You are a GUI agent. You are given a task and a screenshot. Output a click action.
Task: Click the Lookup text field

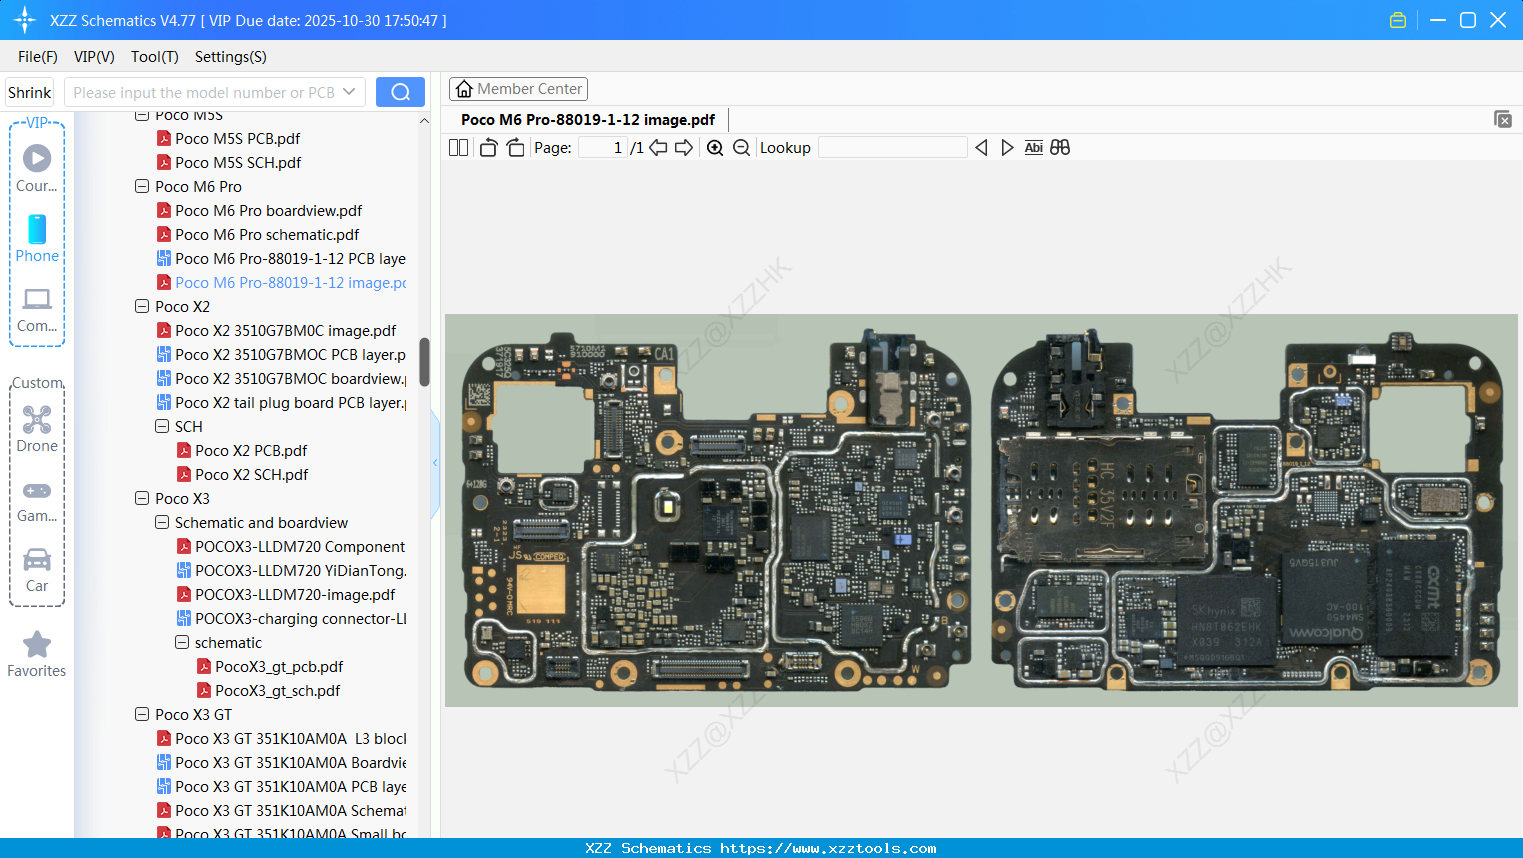(893, 148)
